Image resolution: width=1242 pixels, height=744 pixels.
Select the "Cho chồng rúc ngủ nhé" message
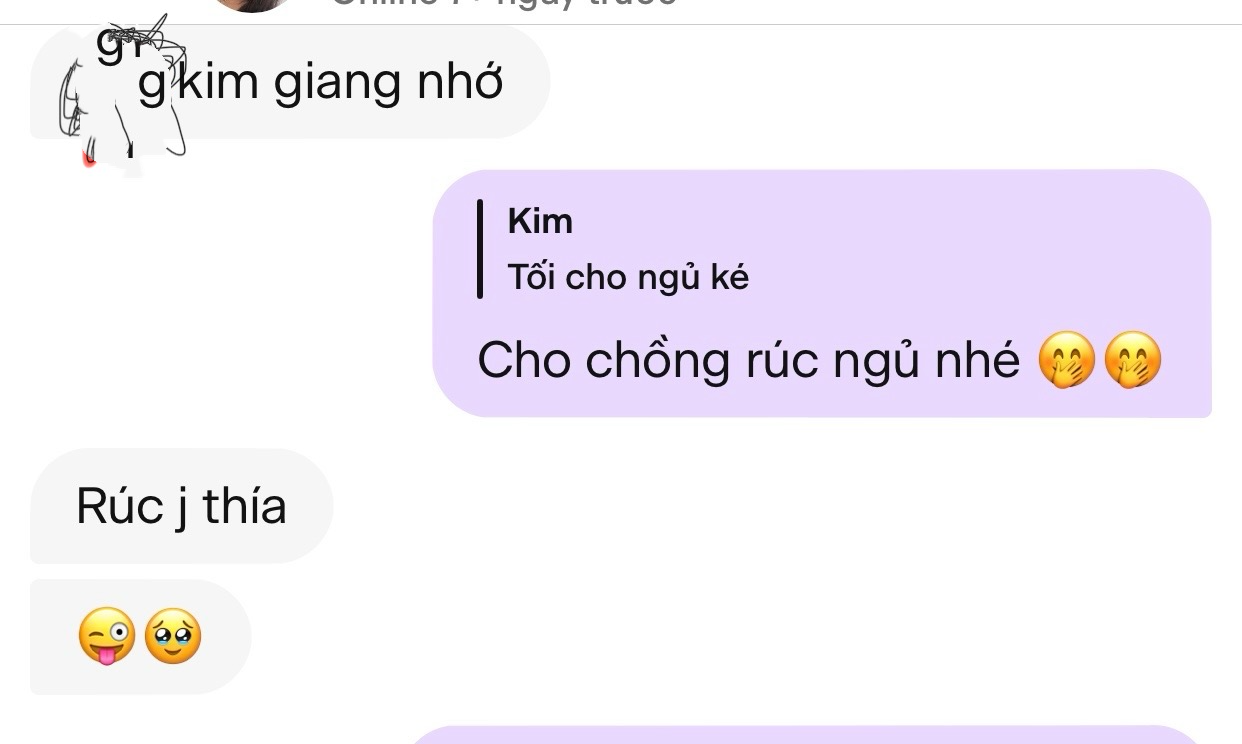click(821, 293)
